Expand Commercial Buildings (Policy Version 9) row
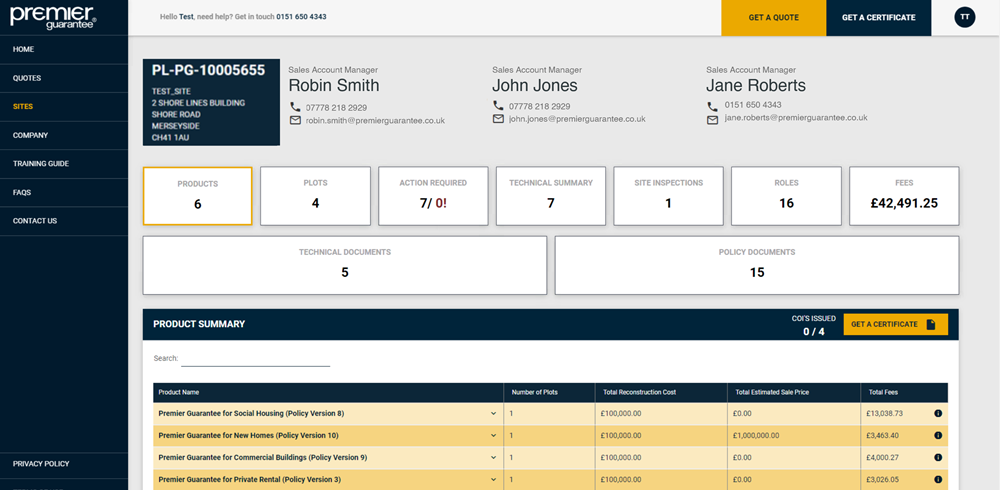The height and width of the screenshot is (490, 1000). click(x=493, y=457)
